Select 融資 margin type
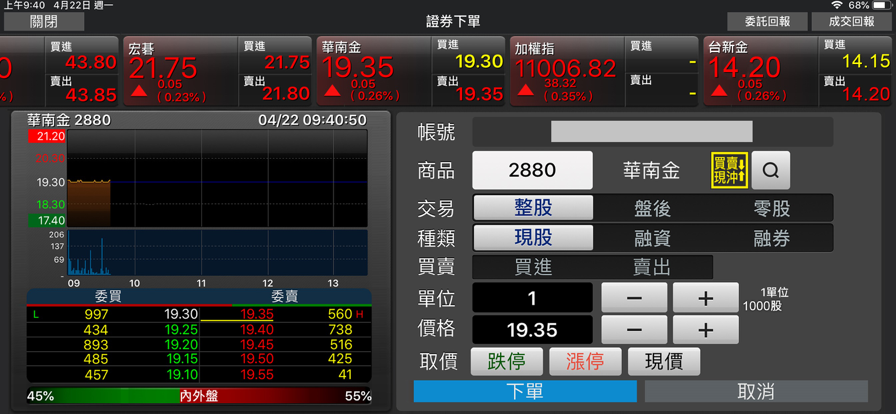Viewport: 896px width, 414px height. click(653, 238)
